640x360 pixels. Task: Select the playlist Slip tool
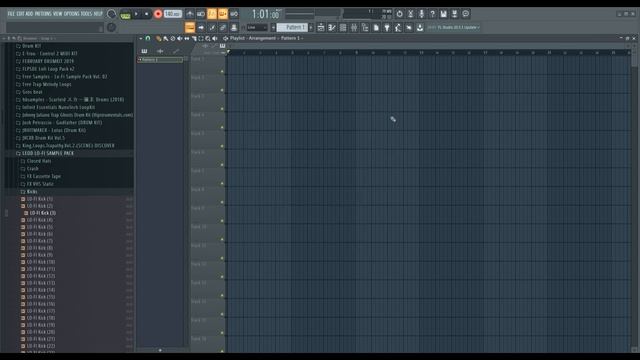click(x=187, y=38)
